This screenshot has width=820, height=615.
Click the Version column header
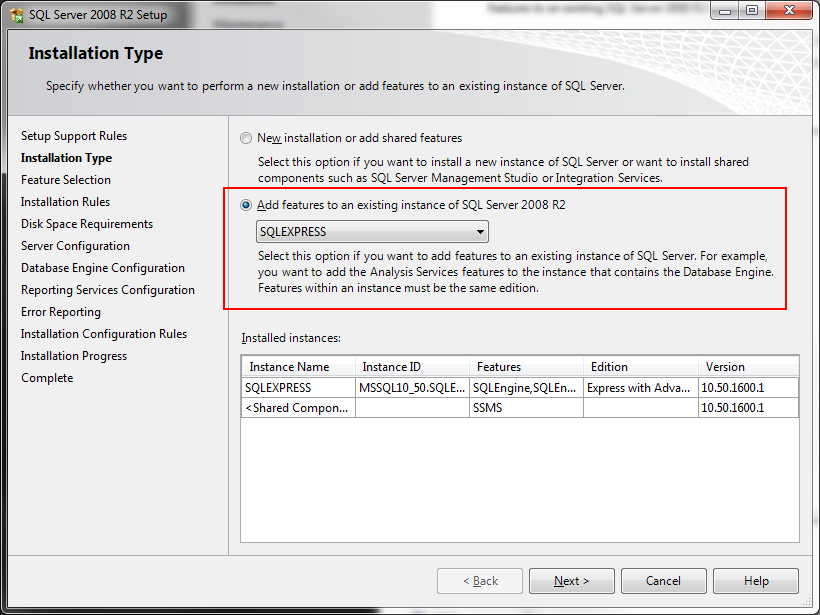coord(748,367)
